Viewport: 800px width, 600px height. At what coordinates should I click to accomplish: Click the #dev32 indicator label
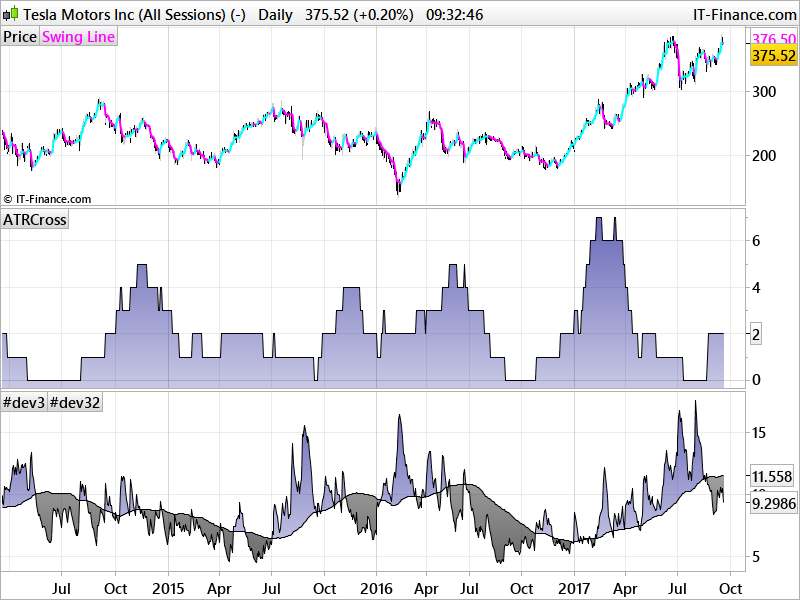point(75,403)
